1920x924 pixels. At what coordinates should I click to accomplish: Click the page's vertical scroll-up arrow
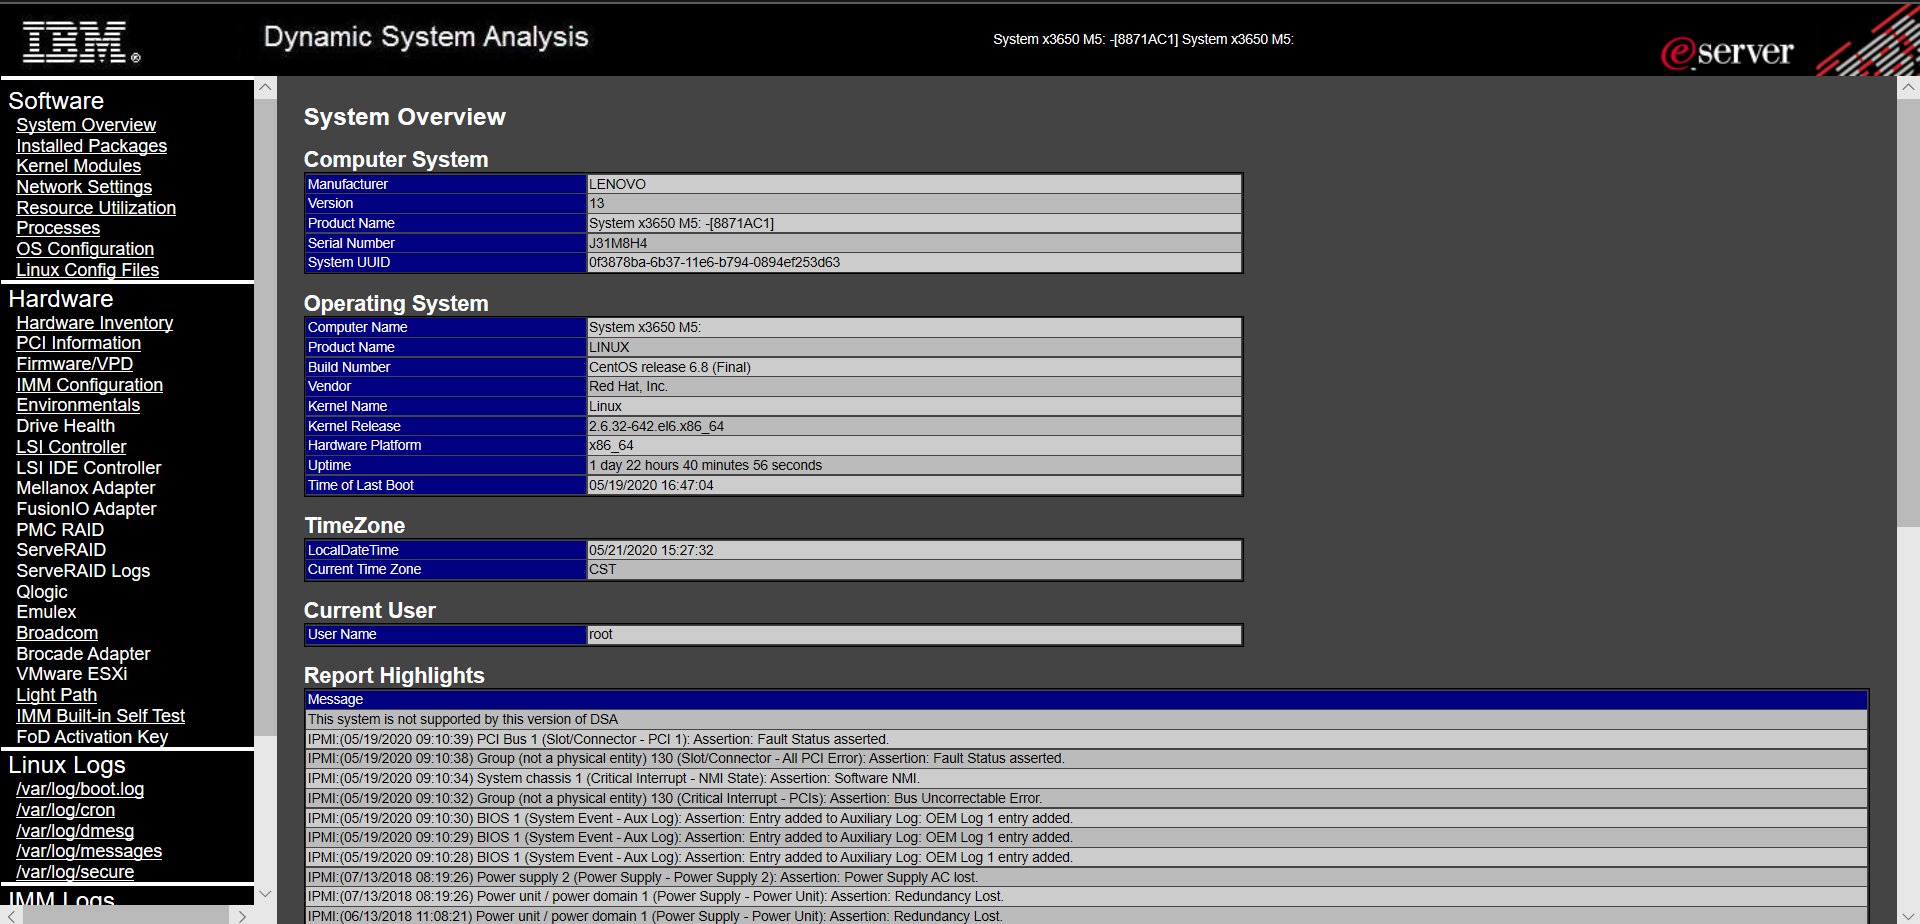click(1909, 85)
